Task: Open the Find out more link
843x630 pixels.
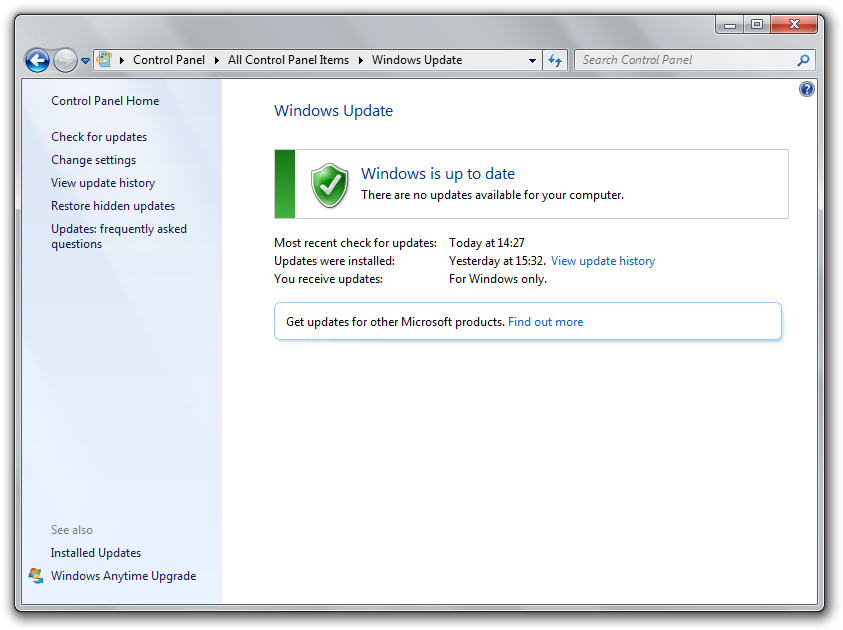Action: tap(545, 322)
